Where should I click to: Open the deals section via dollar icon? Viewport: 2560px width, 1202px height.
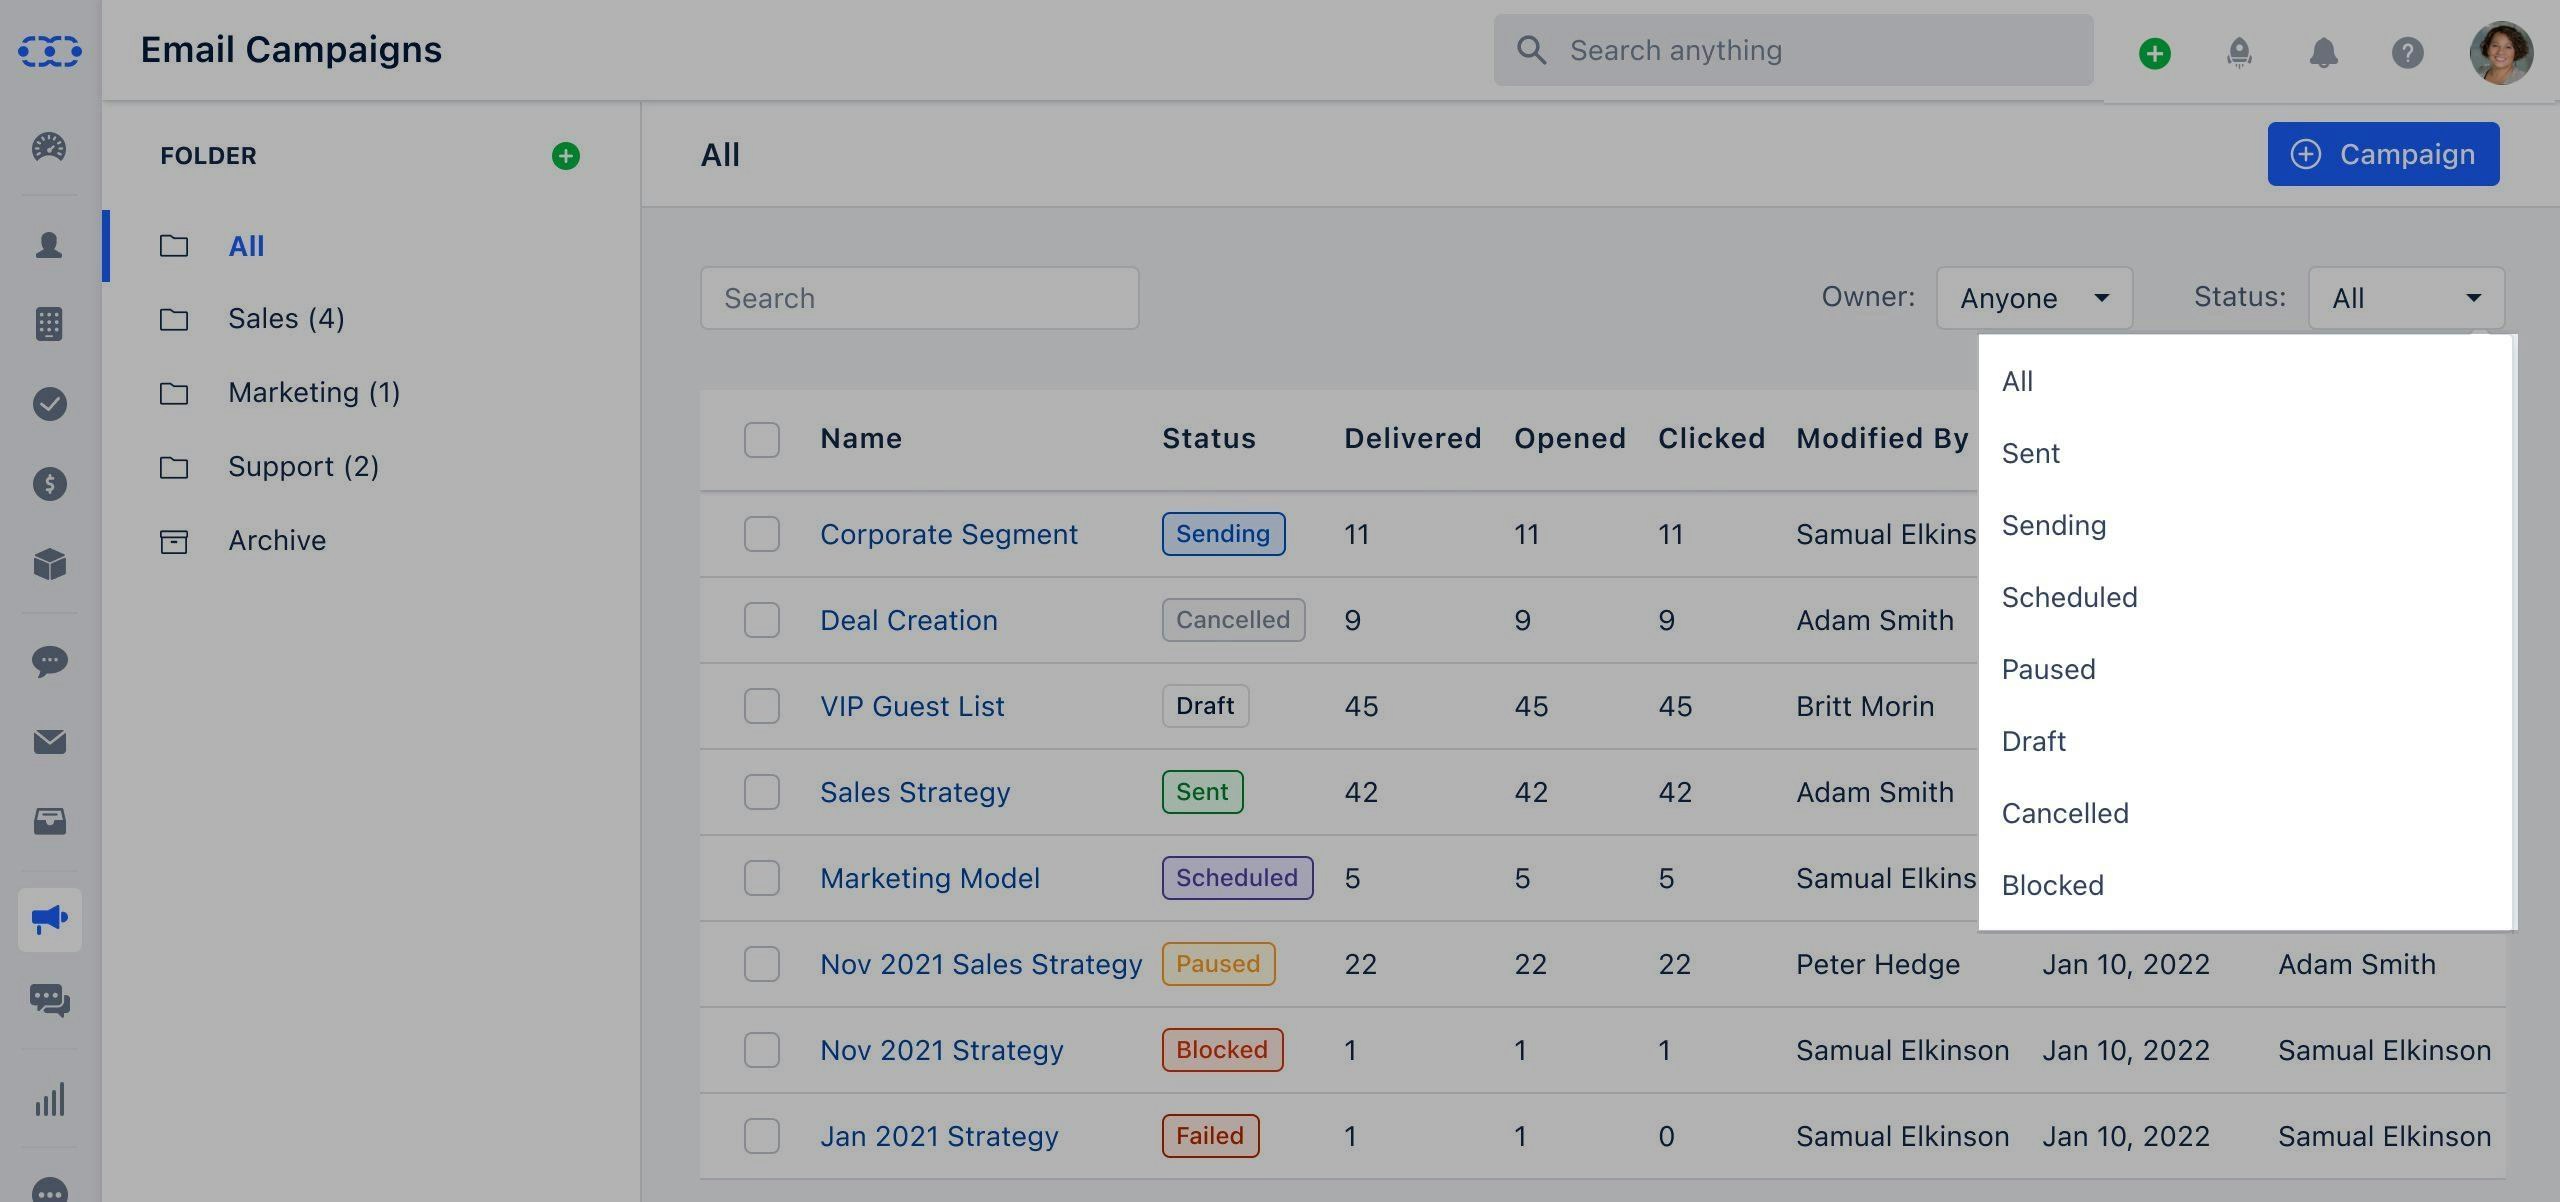(x=49, y=484)
